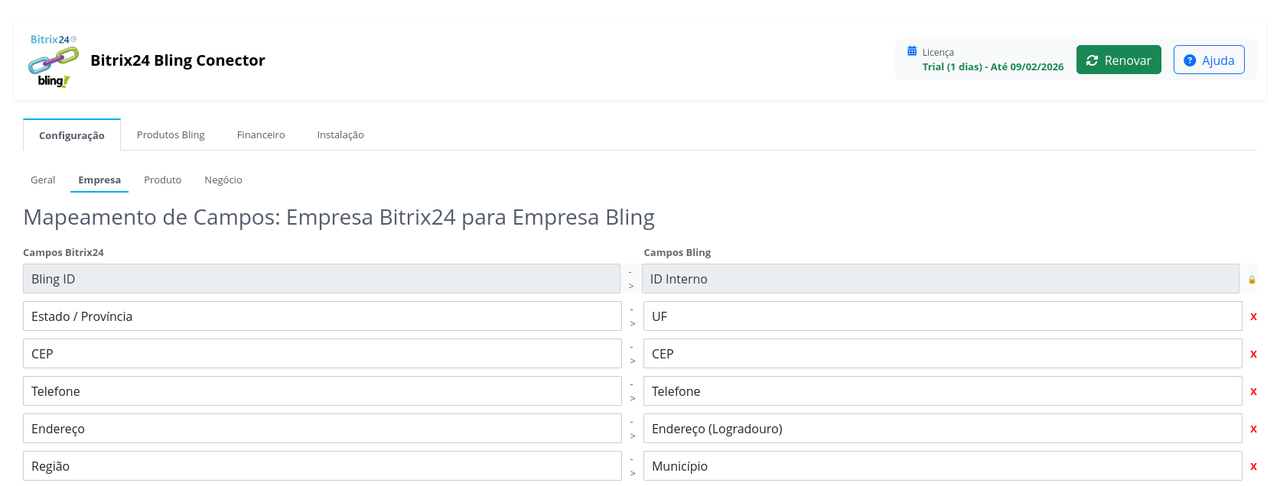Remove the UF field mapping
Screen dimensions: 1280x486
click(x=1253, y=317)
